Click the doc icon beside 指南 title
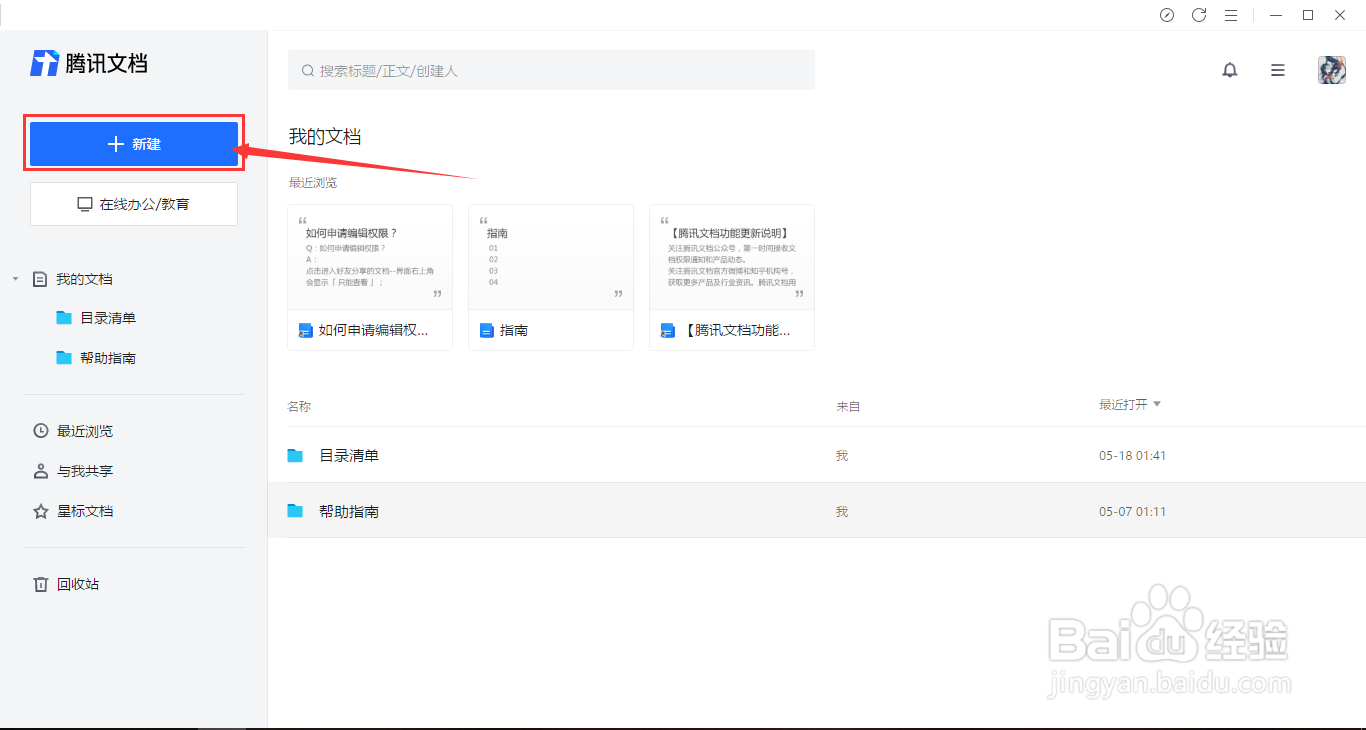The width and height of the screenshot is (1366, 730). [x=487, y=330]
